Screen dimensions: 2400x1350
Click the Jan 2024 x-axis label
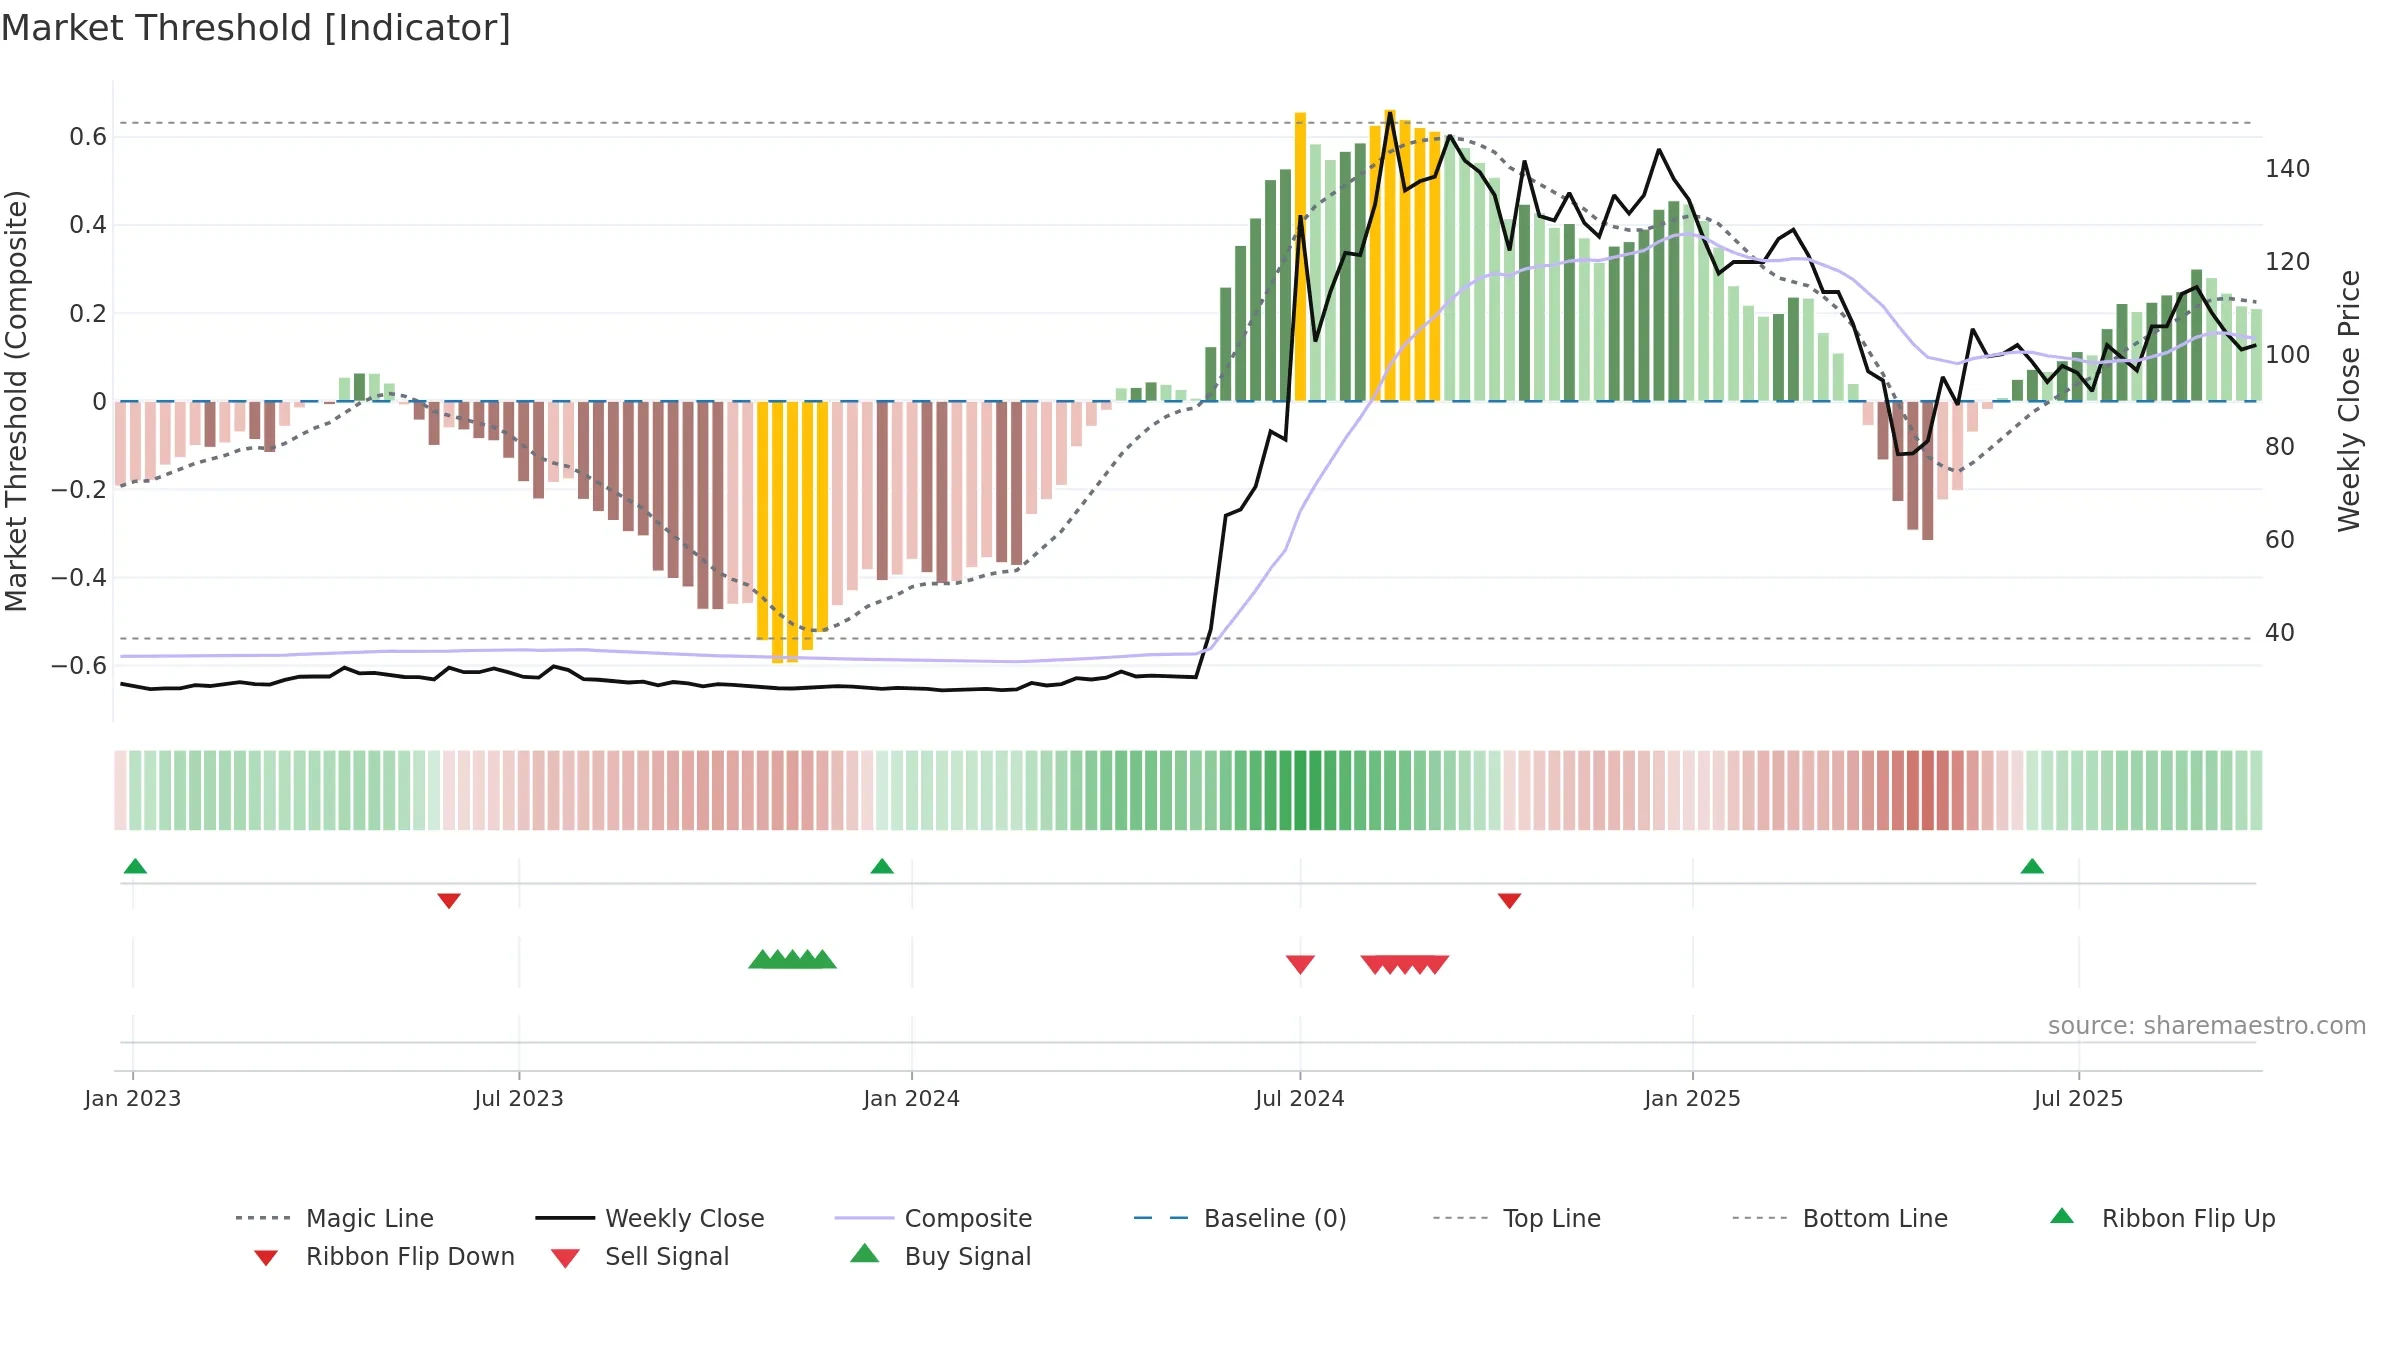pyautogui.click(x=912, y=1098)
